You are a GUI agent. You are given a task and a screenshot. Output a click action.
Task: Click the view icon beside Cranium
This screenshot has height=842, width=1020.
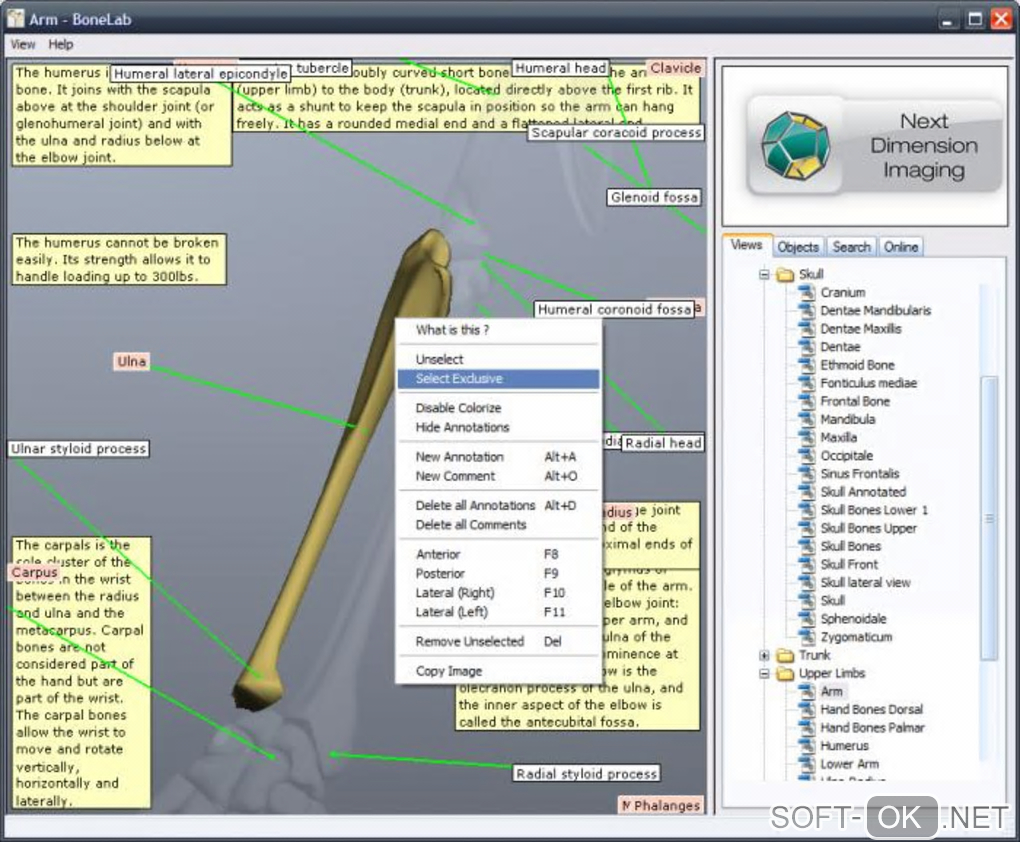point(807,293)
